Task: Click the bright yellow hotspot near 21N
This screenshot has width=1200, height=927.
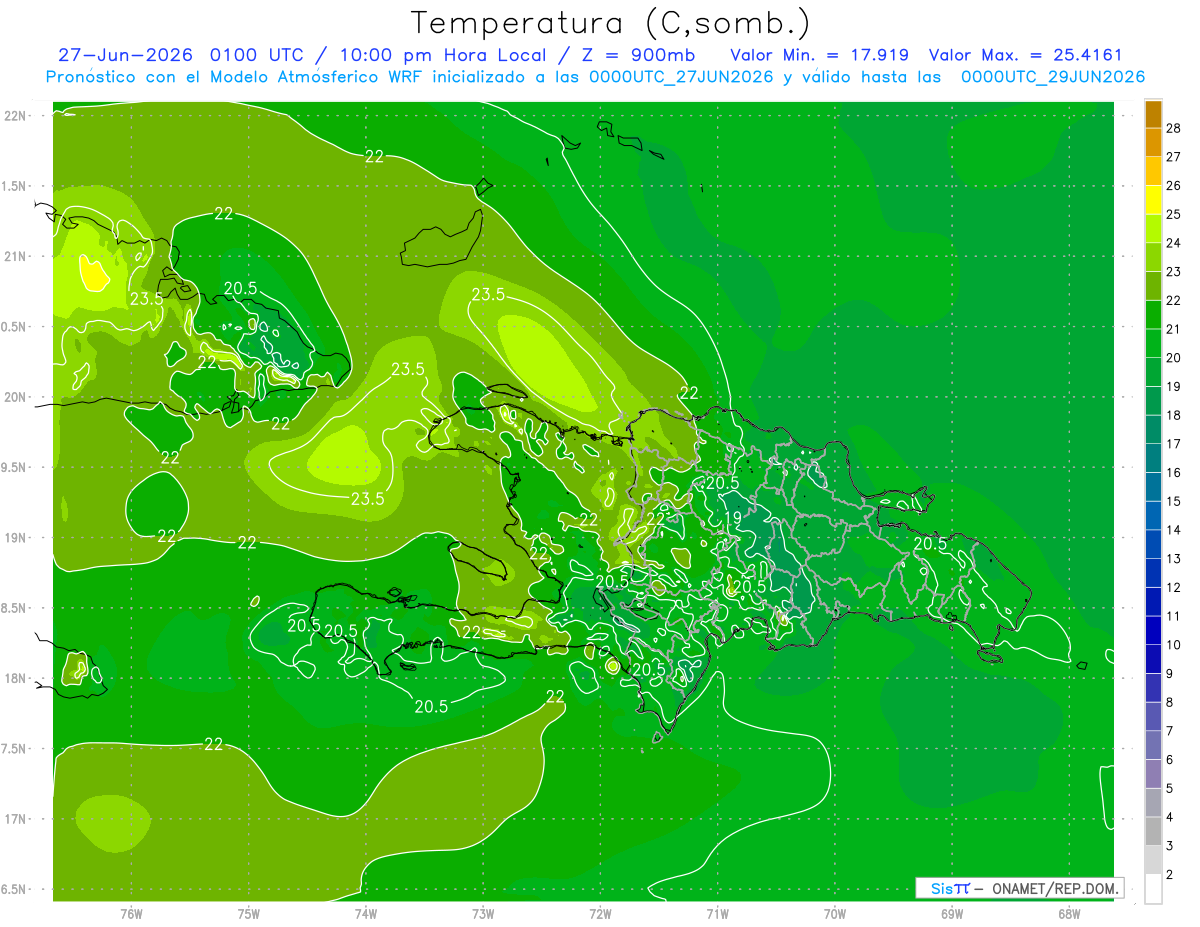Action: (93, 273)
